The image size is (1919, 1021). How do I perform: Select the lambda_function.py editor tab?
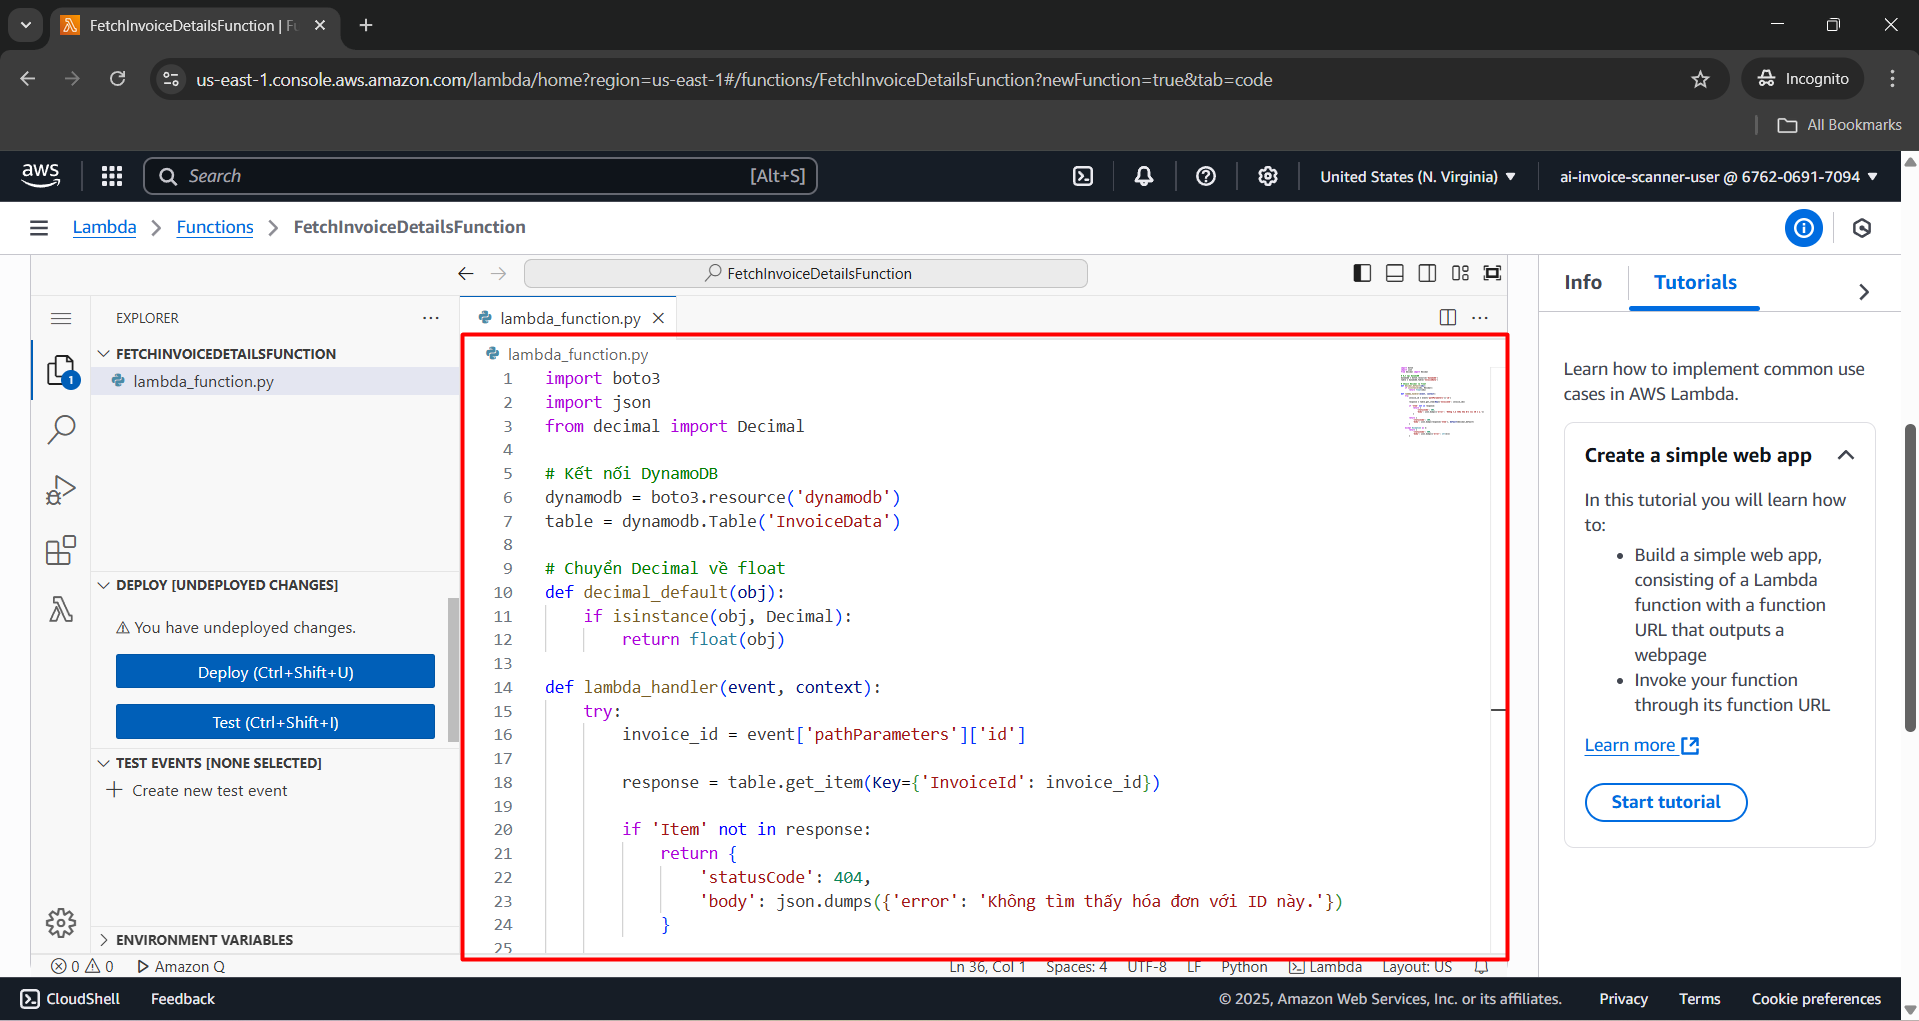[569, 317]
